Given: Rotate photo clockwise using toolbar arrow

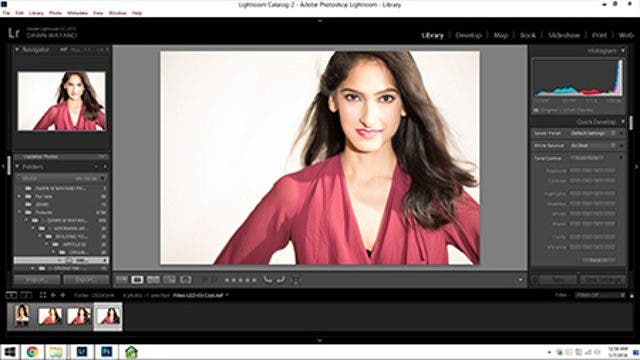Looking at the screenshot, I should click(281, 280).
